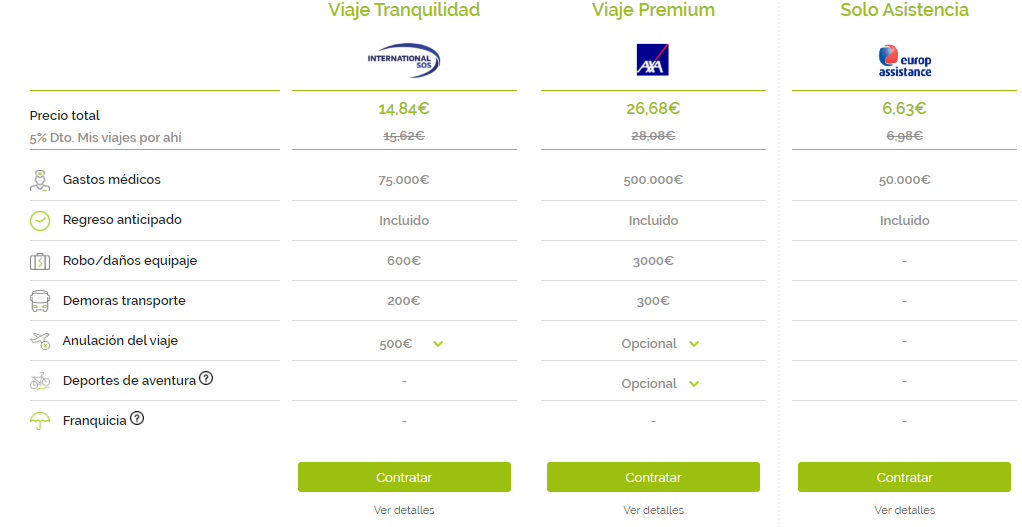Image resolution: width=1022 pixels, height=527 pixels.
Task: Contratar the Solo Asistencia plan
Action: click(904, 477)
